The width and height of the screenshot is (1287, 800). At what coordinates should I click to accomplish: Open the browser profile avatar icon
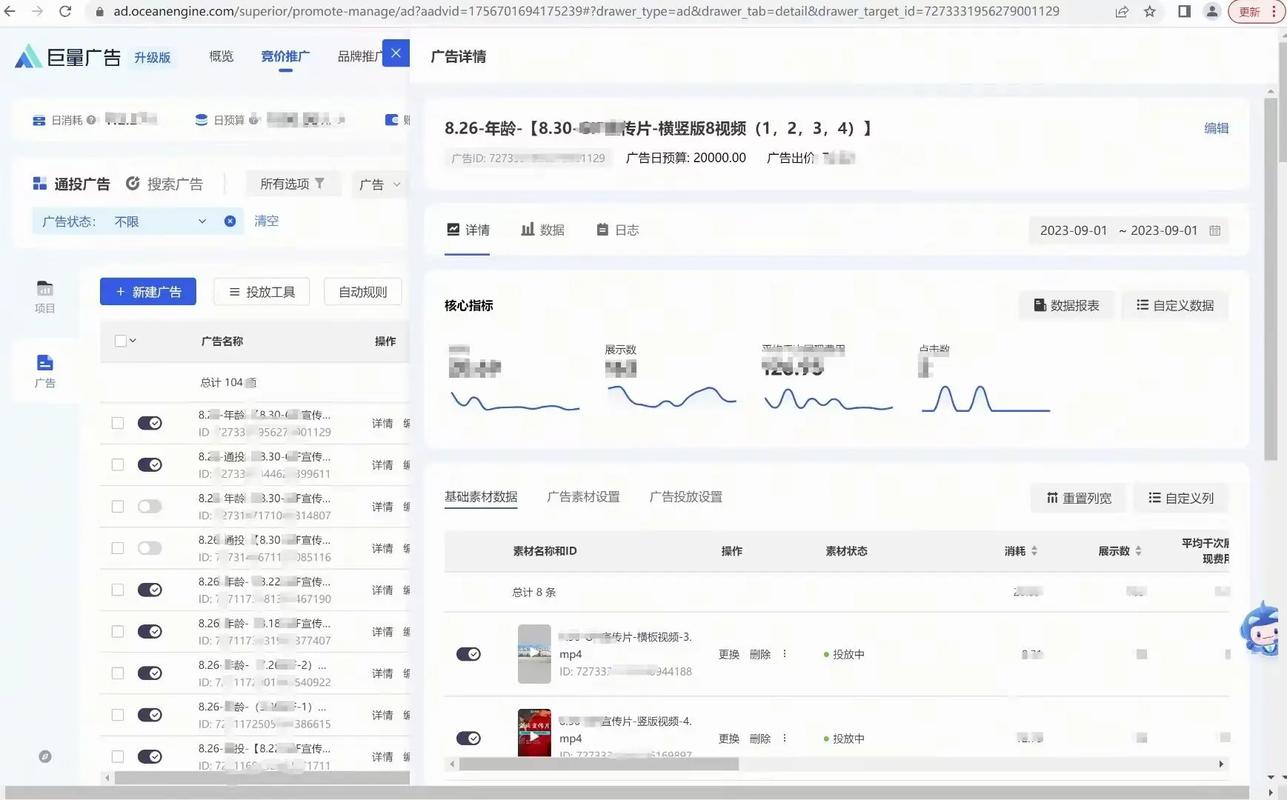point(1212,12)
